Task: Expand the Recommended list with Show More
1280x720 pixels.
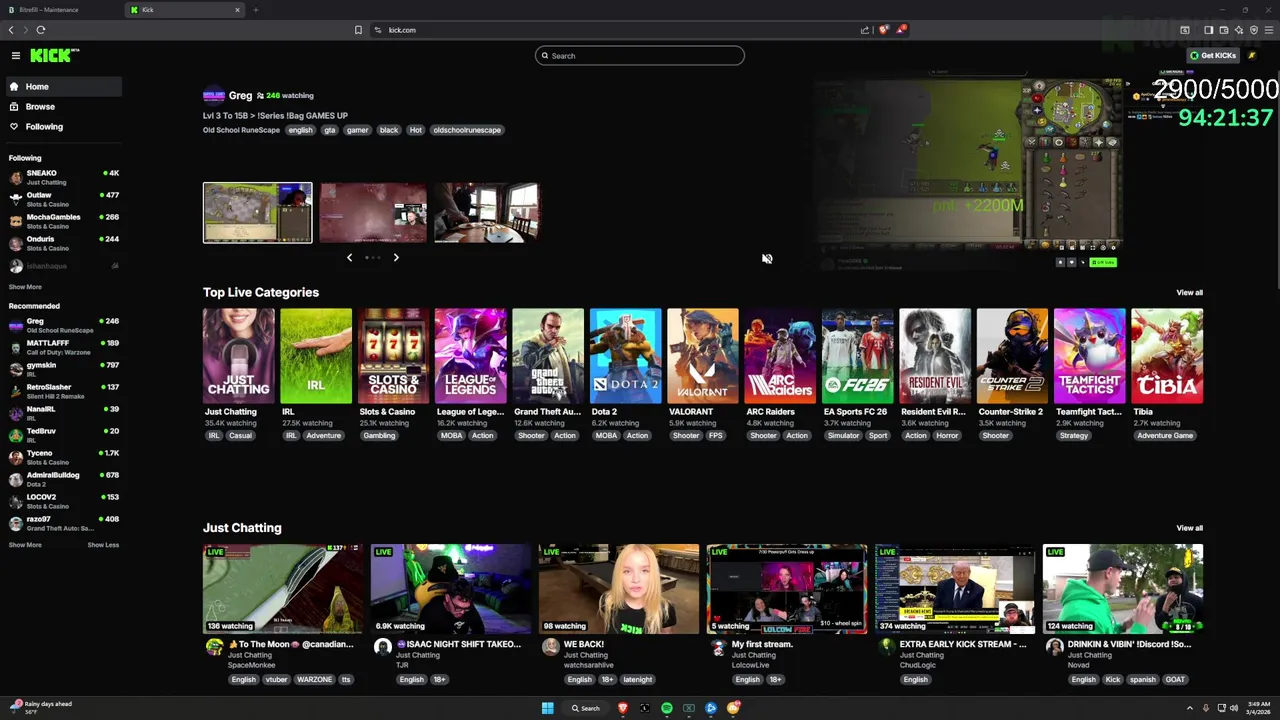Action: point(25,545)
